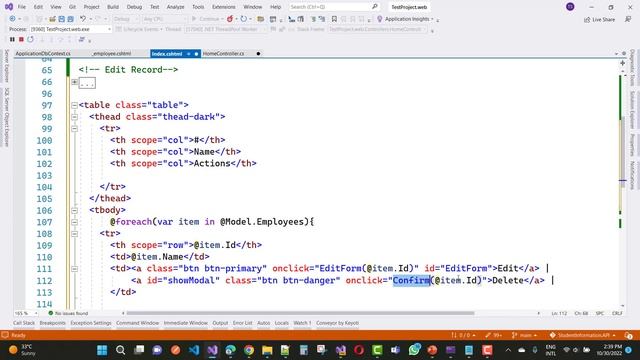Collapse the tbody element on line 106
The image size is (640, 360).
pyautogui.click(x=74, y=211)
